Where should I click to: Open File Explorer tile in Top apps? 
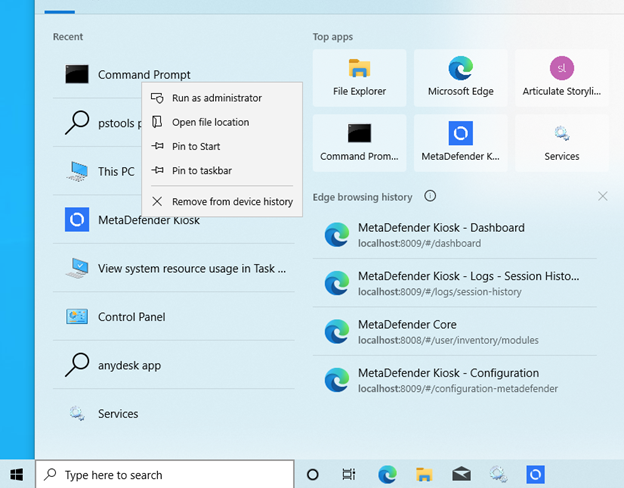click(x=359, y=78)
